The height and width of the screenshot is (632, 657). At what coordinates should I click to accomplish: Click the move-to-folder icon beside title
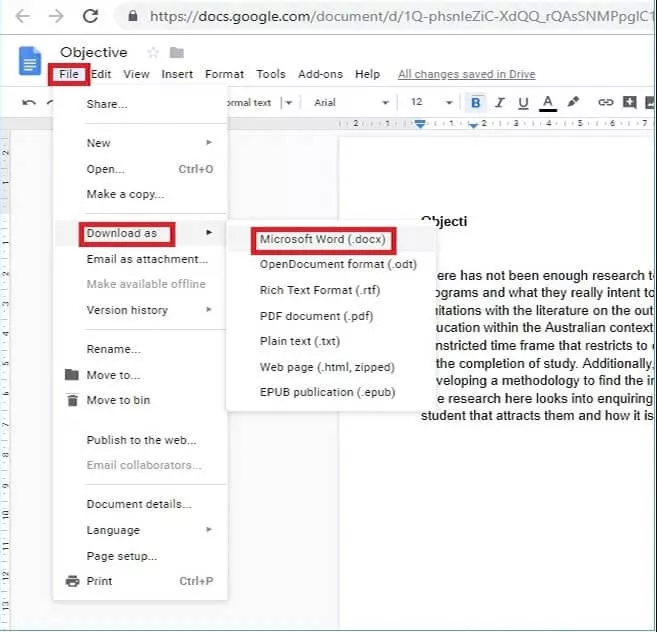point(177,53)
